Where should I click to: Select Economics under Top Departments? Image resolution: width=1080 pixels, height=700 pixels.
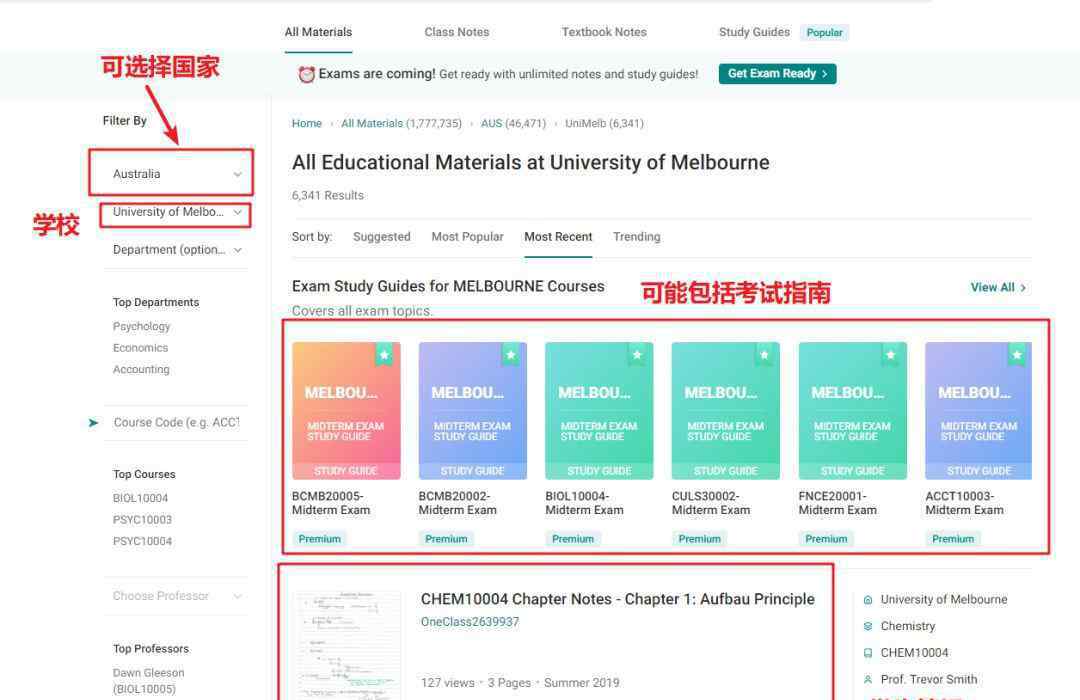coord(141,348)
